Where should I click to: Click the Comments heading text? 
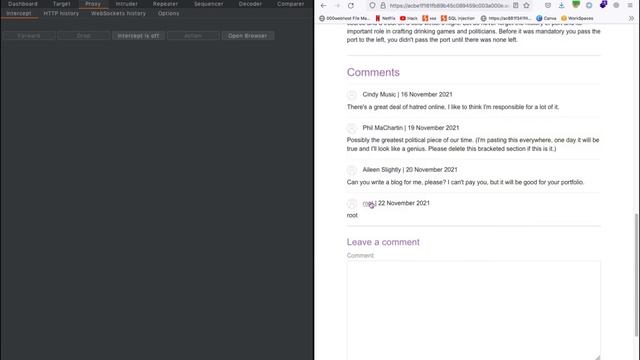(373, 72)
